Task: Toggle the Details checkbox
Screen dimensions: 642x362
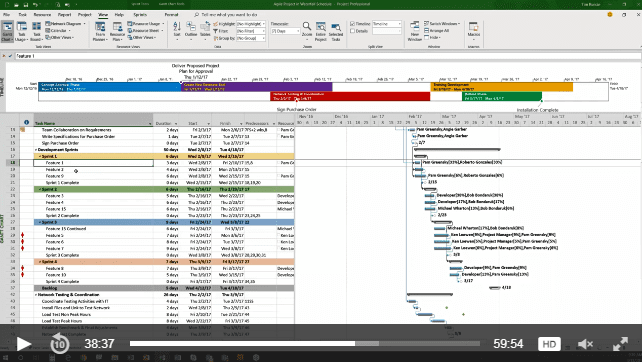Action: pyautogui.click(x=353, y=31)
